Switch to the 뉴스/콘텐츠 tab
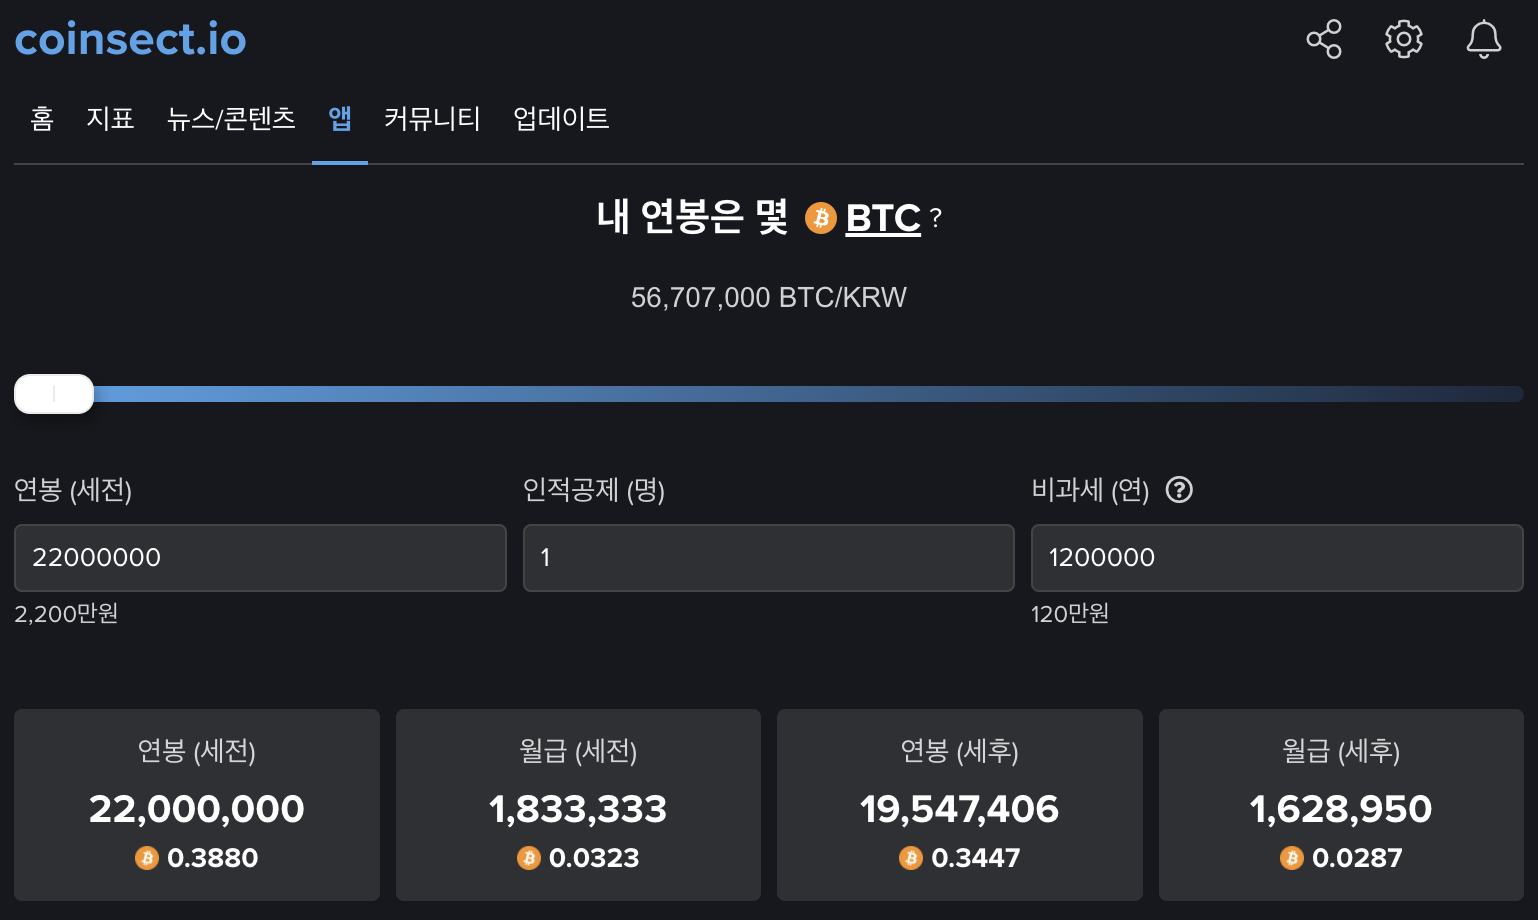1538x920 pixels. coord(231,119)
